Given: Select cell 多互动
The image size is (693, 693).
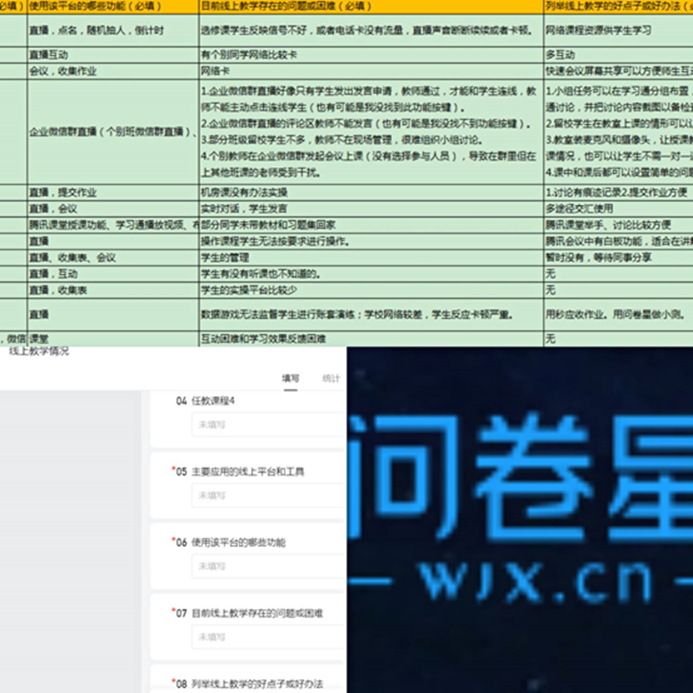Looking at the screenshot, I should click(618, 55).
